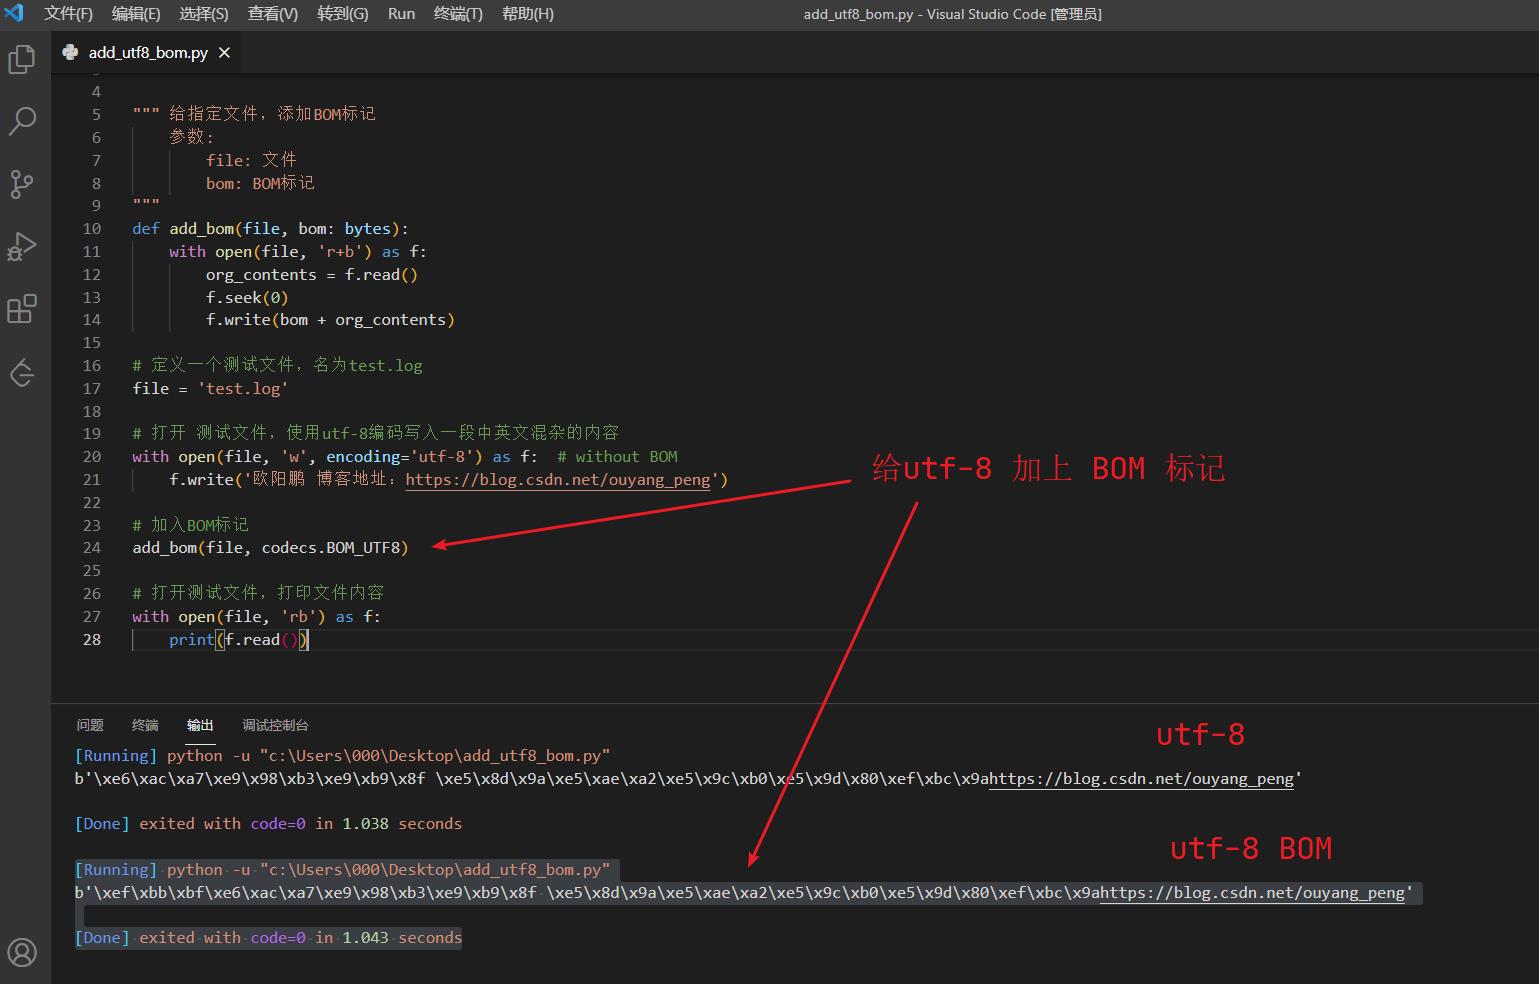Click "with open(file, 'rb') as f:" line
Viewport: 1539px width, 984px height.
(x=256, y=617)
